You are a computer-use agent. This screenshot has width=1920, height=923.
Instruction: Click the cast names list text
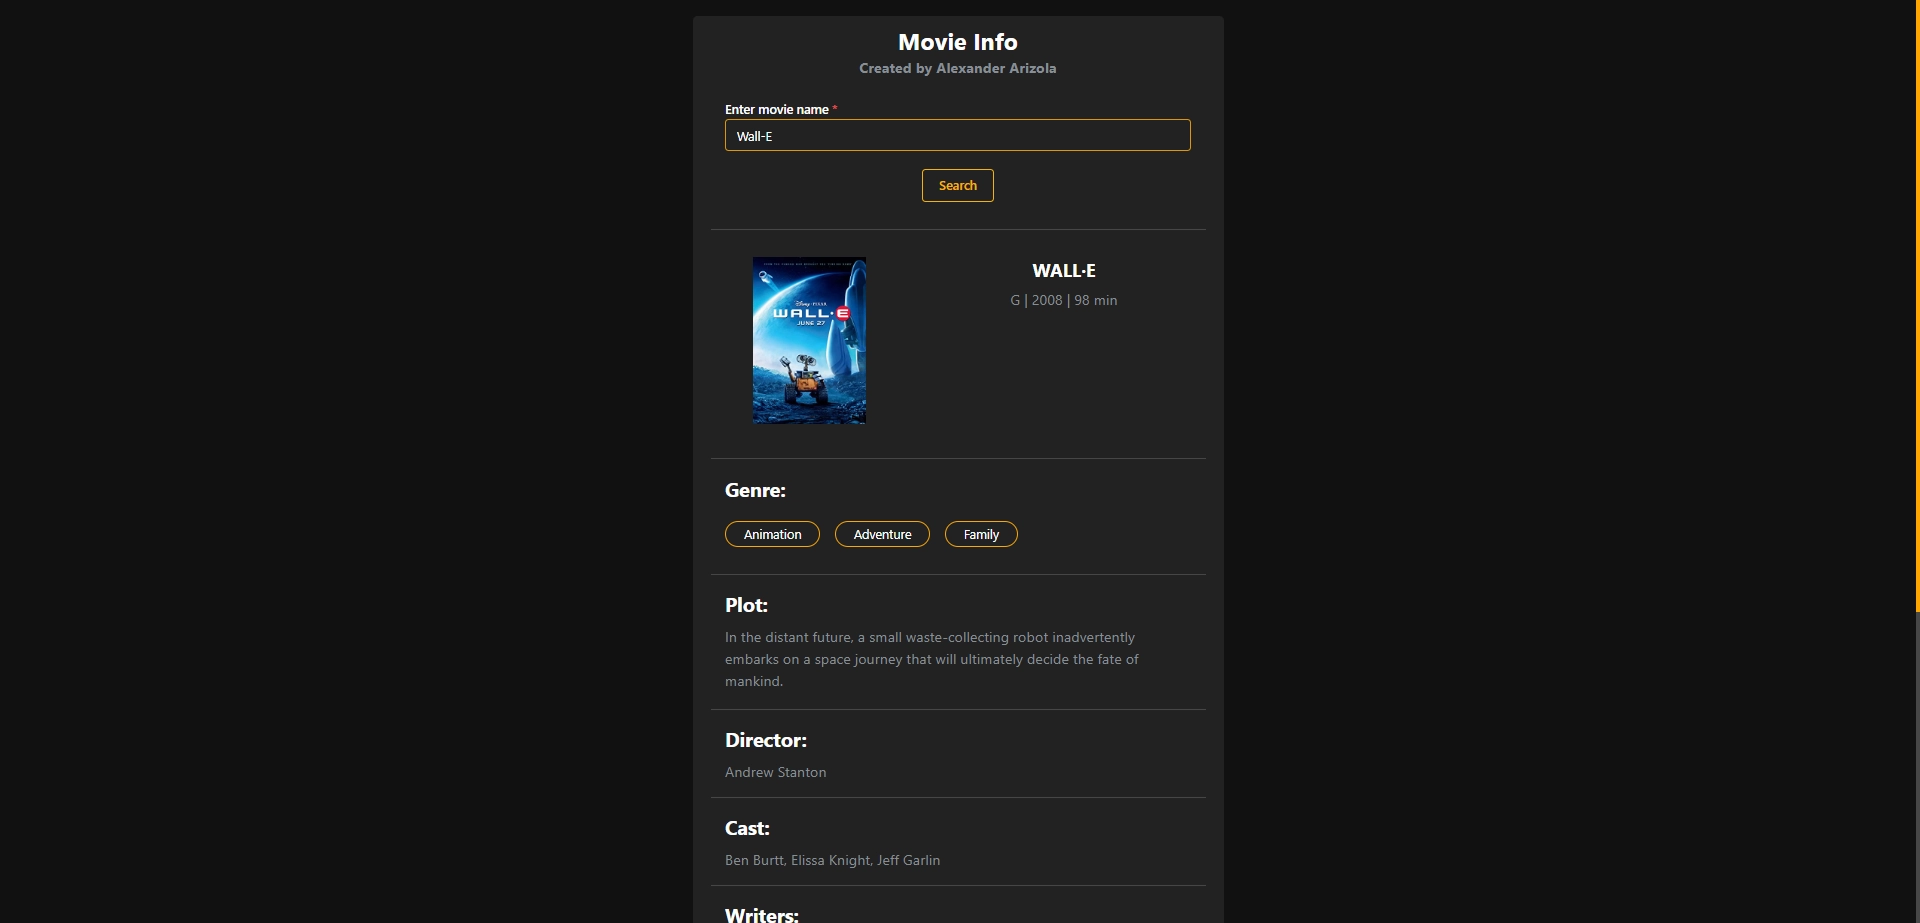pyautogui.click(x=832, y=861)
